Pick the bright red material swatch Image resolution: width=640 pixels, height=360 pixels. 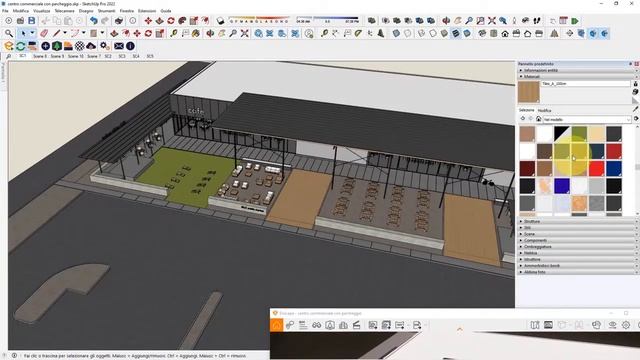click(596, 168)
